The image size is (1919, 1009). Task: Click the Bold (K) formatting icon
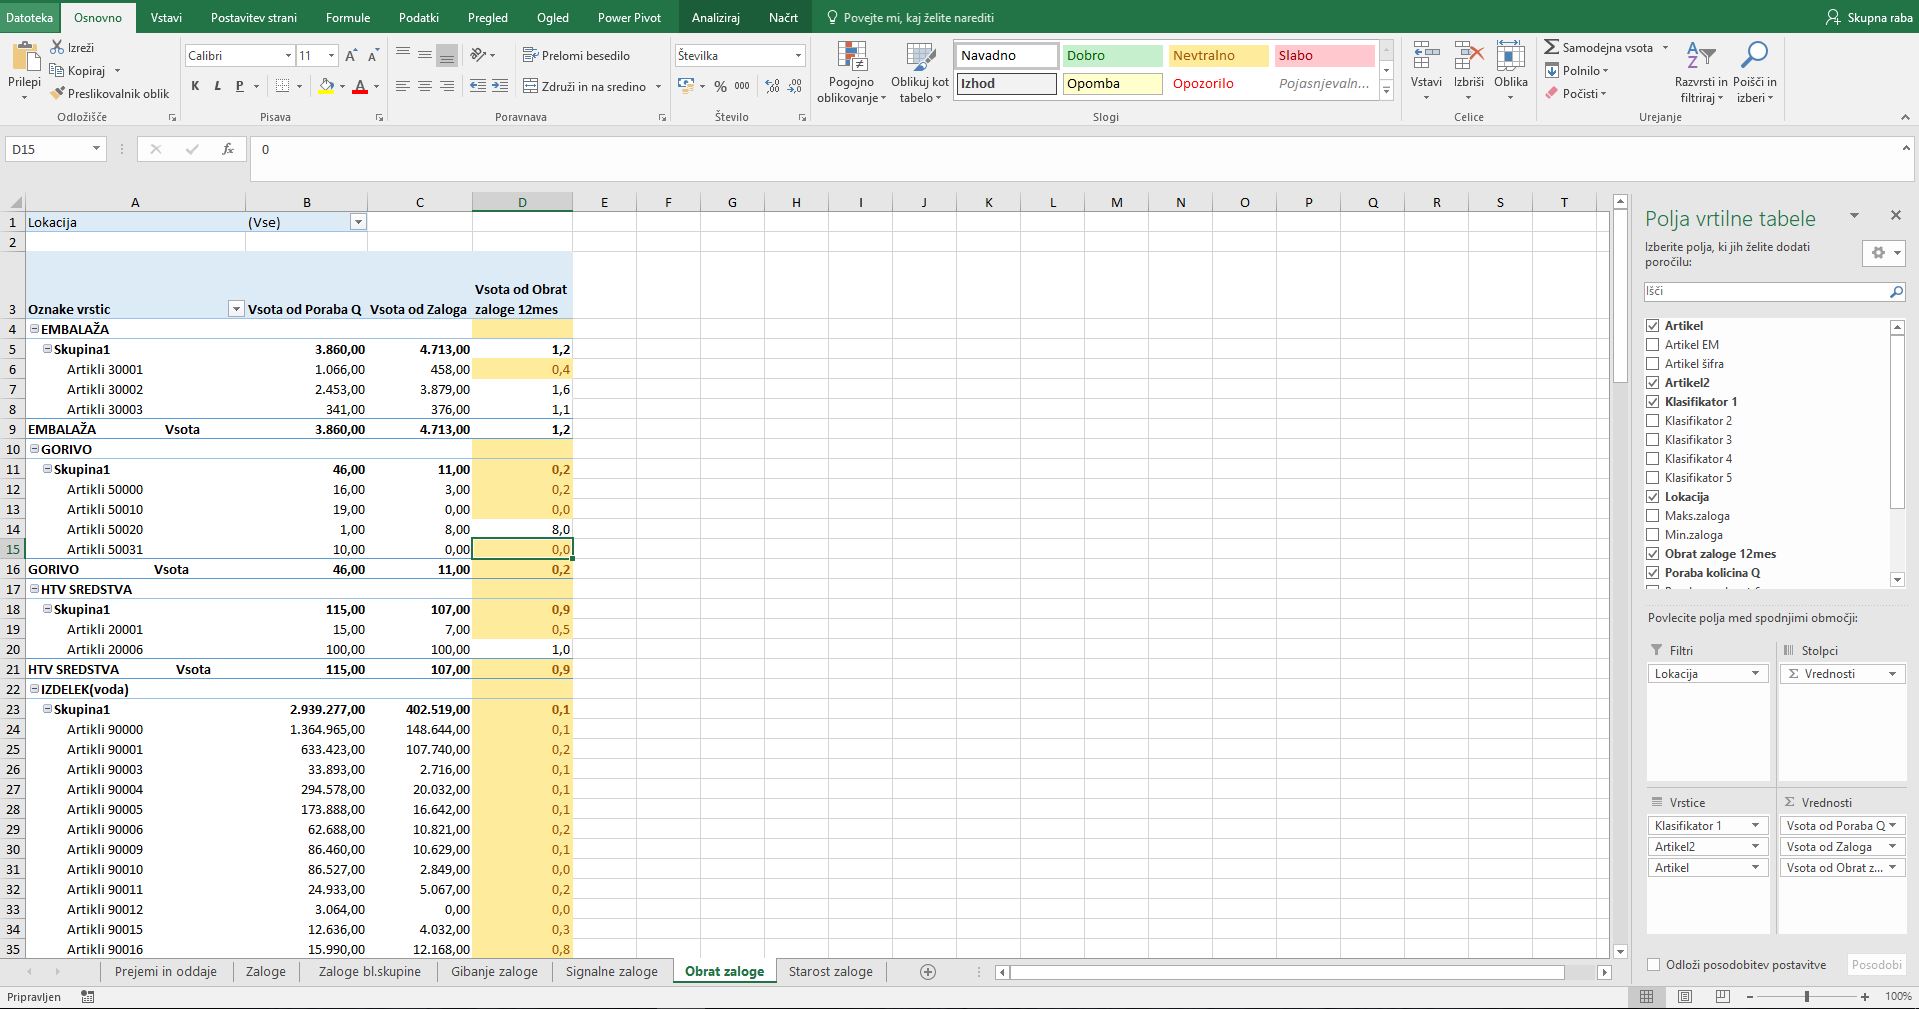pyautogui.click(x=195, y=86)
